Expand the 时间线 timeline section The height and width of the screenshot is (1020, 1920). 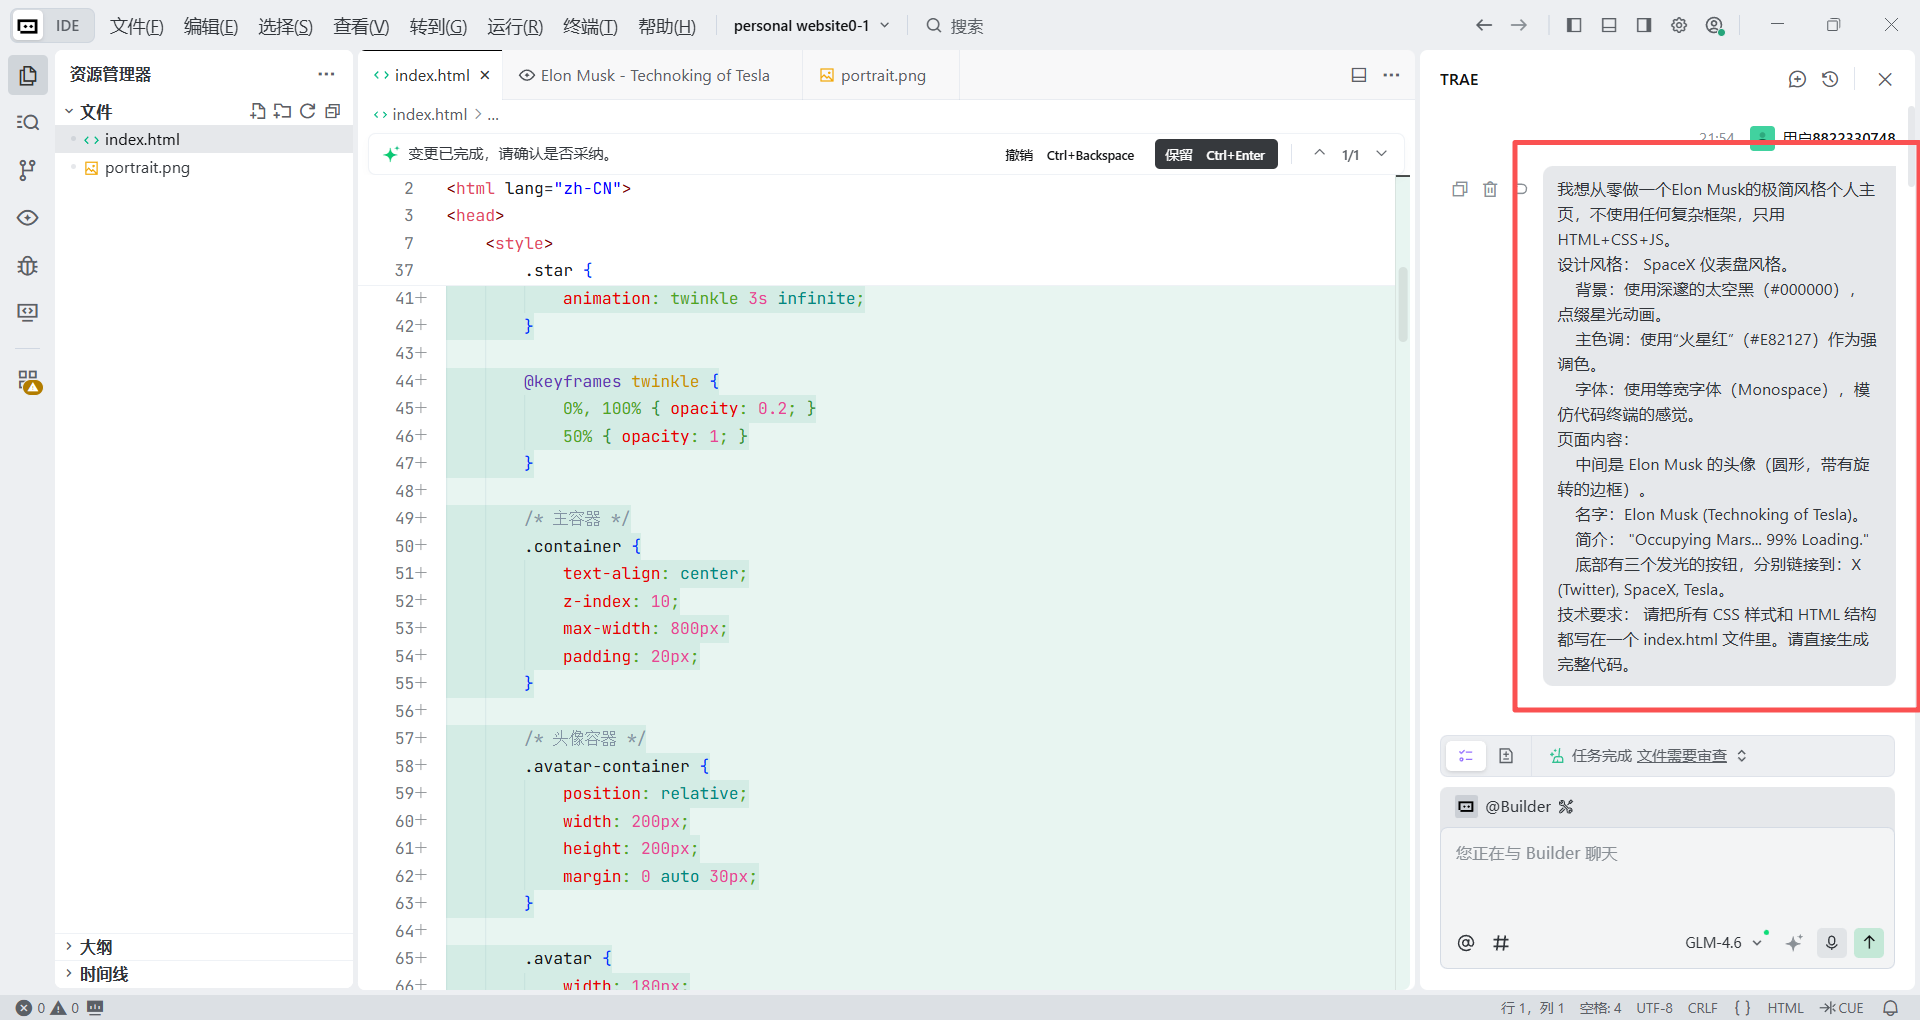point(104,974)
